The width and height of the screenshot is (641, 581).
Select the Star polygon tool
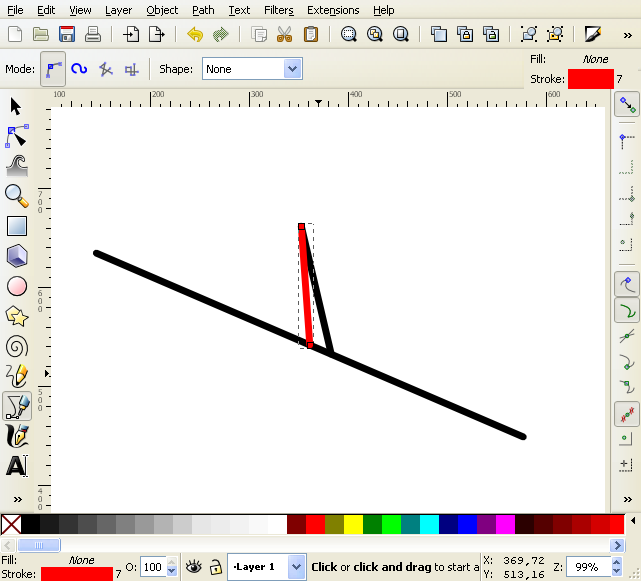pos(17,316)
